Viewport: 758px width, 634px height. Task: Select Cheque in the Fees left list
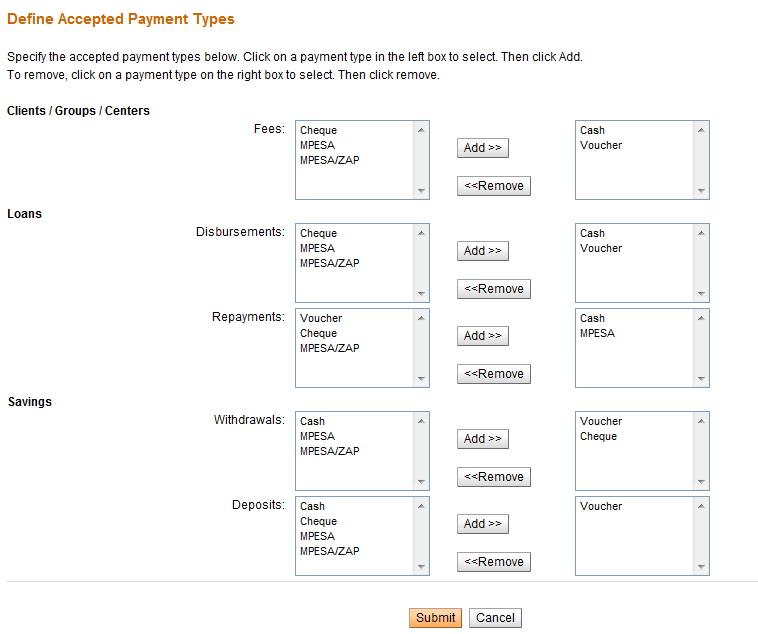319,130
